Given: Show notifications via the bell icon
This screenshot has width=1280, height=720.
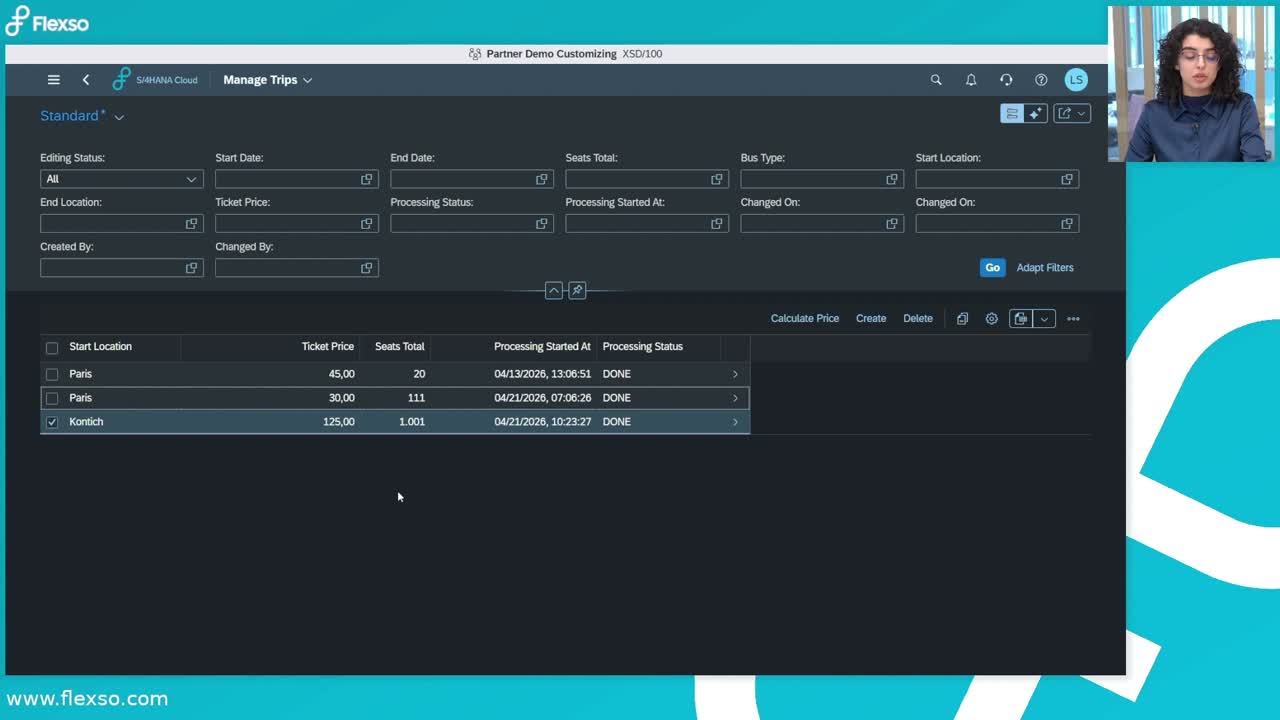Looking at the screenshot, I should pos(971,80).
